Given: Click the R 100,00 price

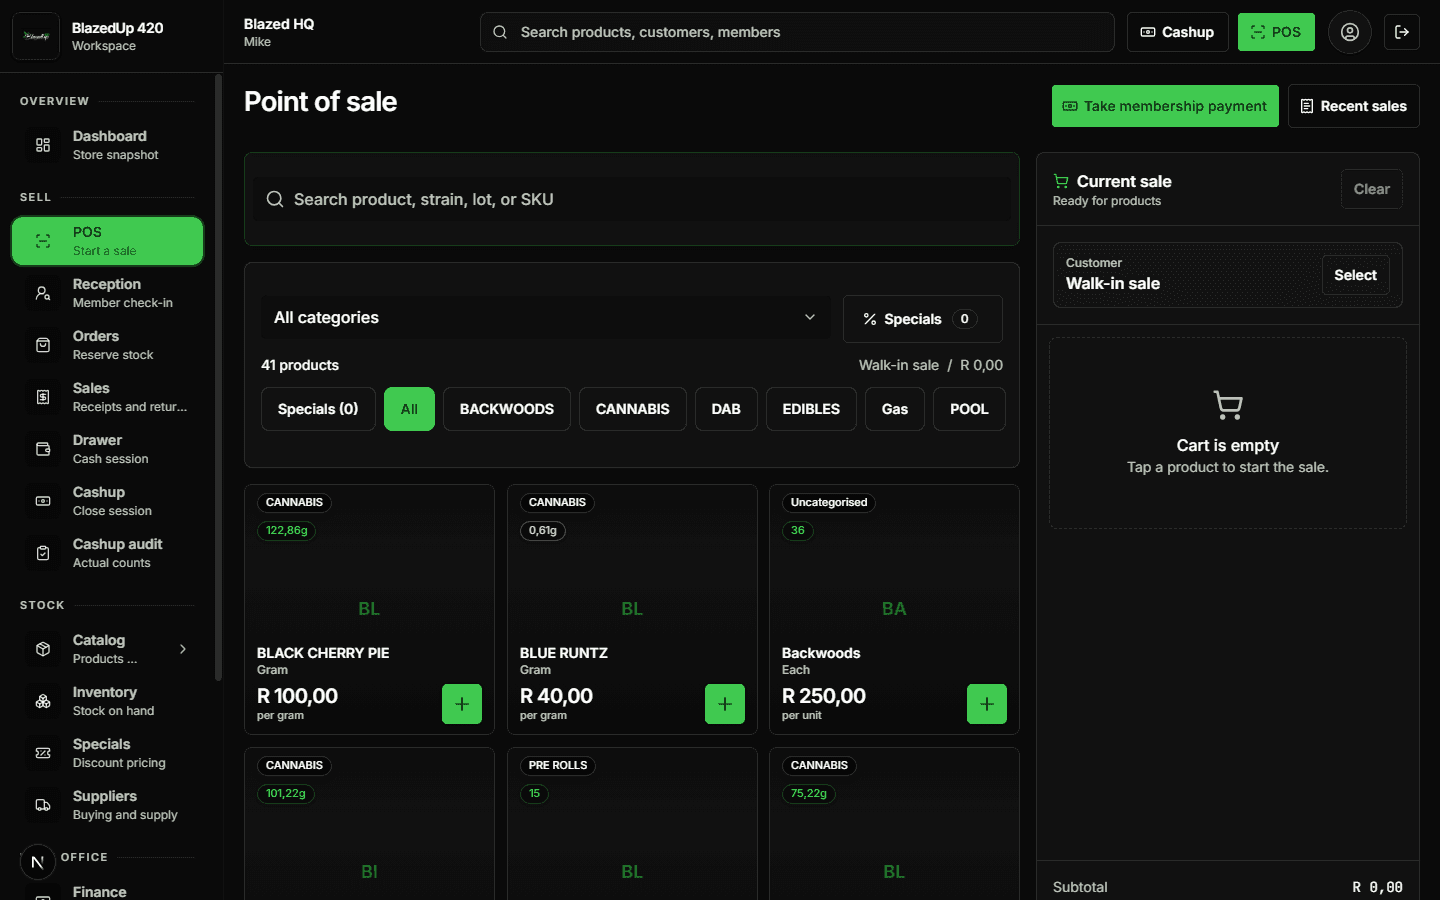Looking at the screenshot, I should [x=297, y=696].
